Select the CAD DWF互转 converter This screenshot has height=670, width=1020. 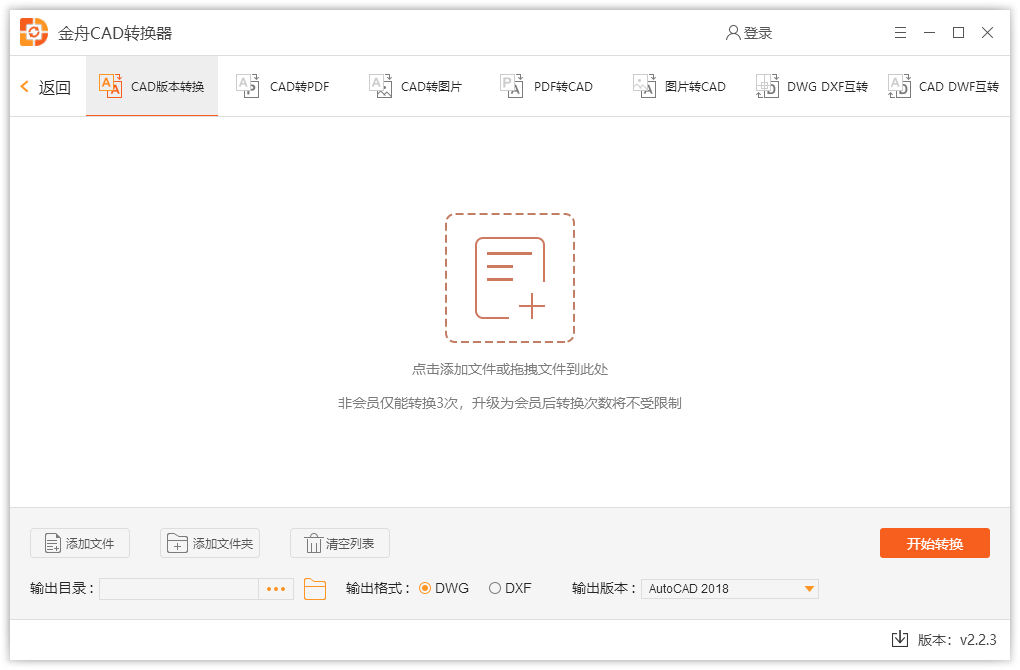click(x=941, y=86)
